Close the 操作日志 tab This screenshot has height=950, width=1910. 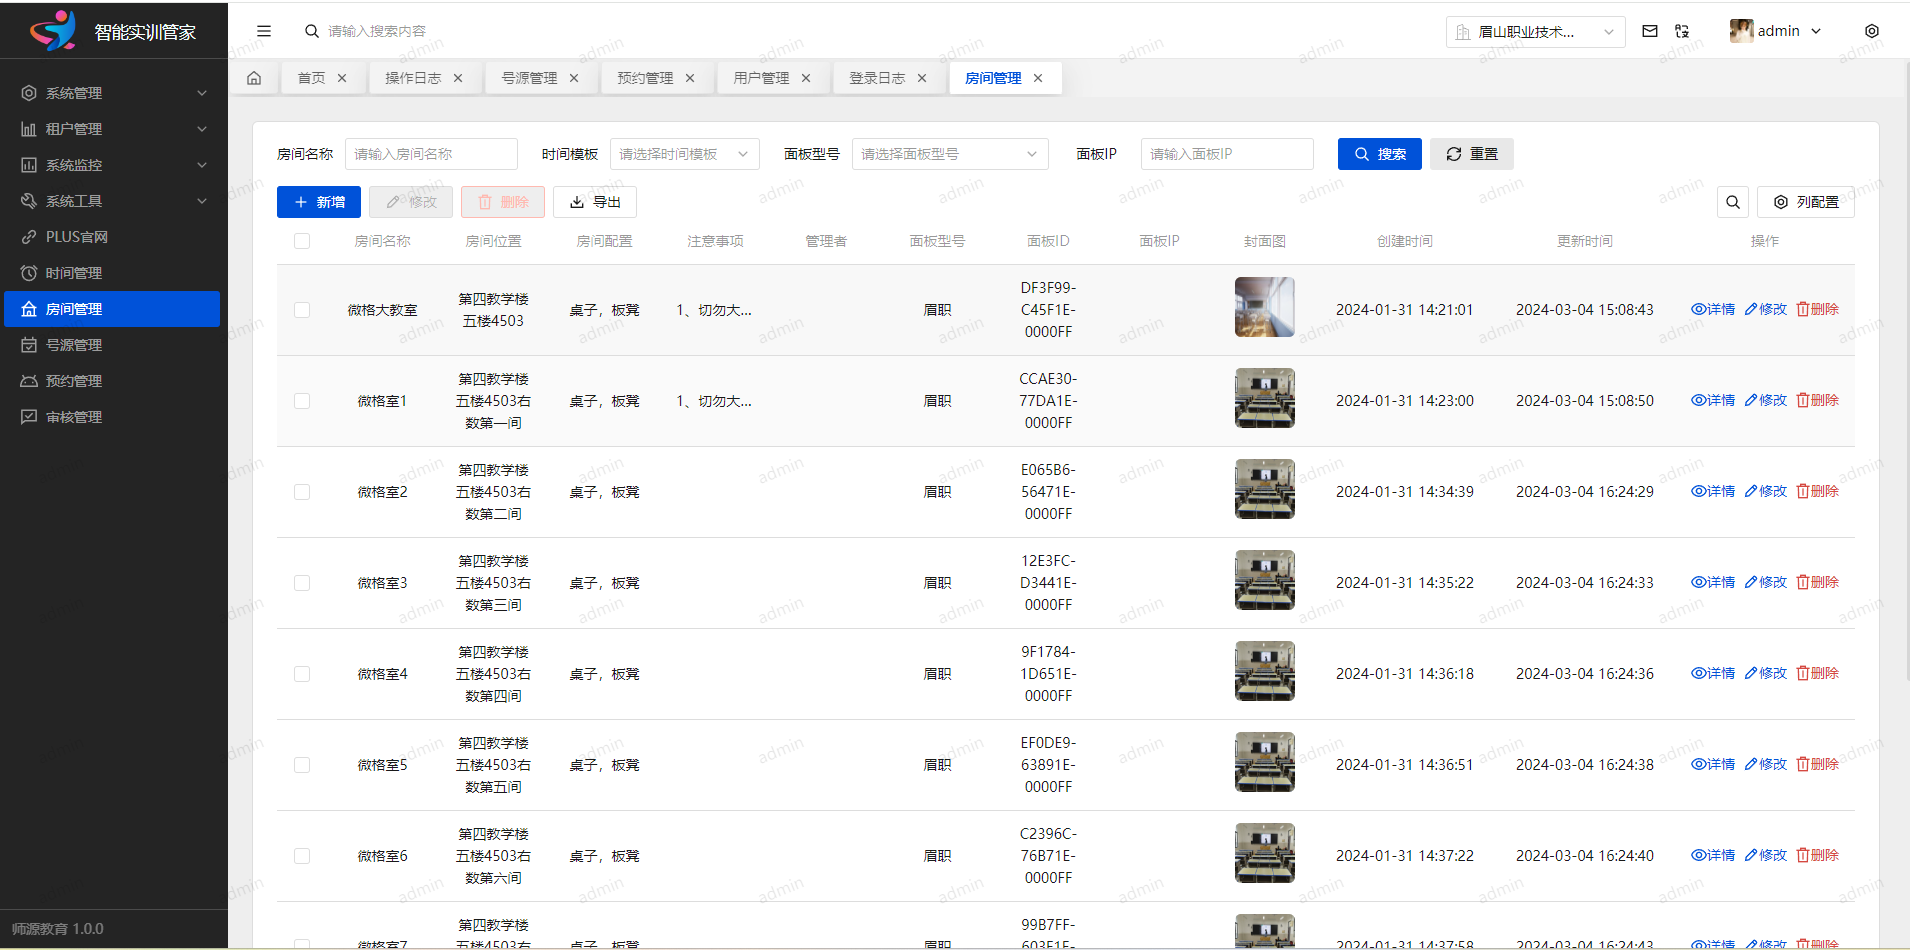click(458, 78)
